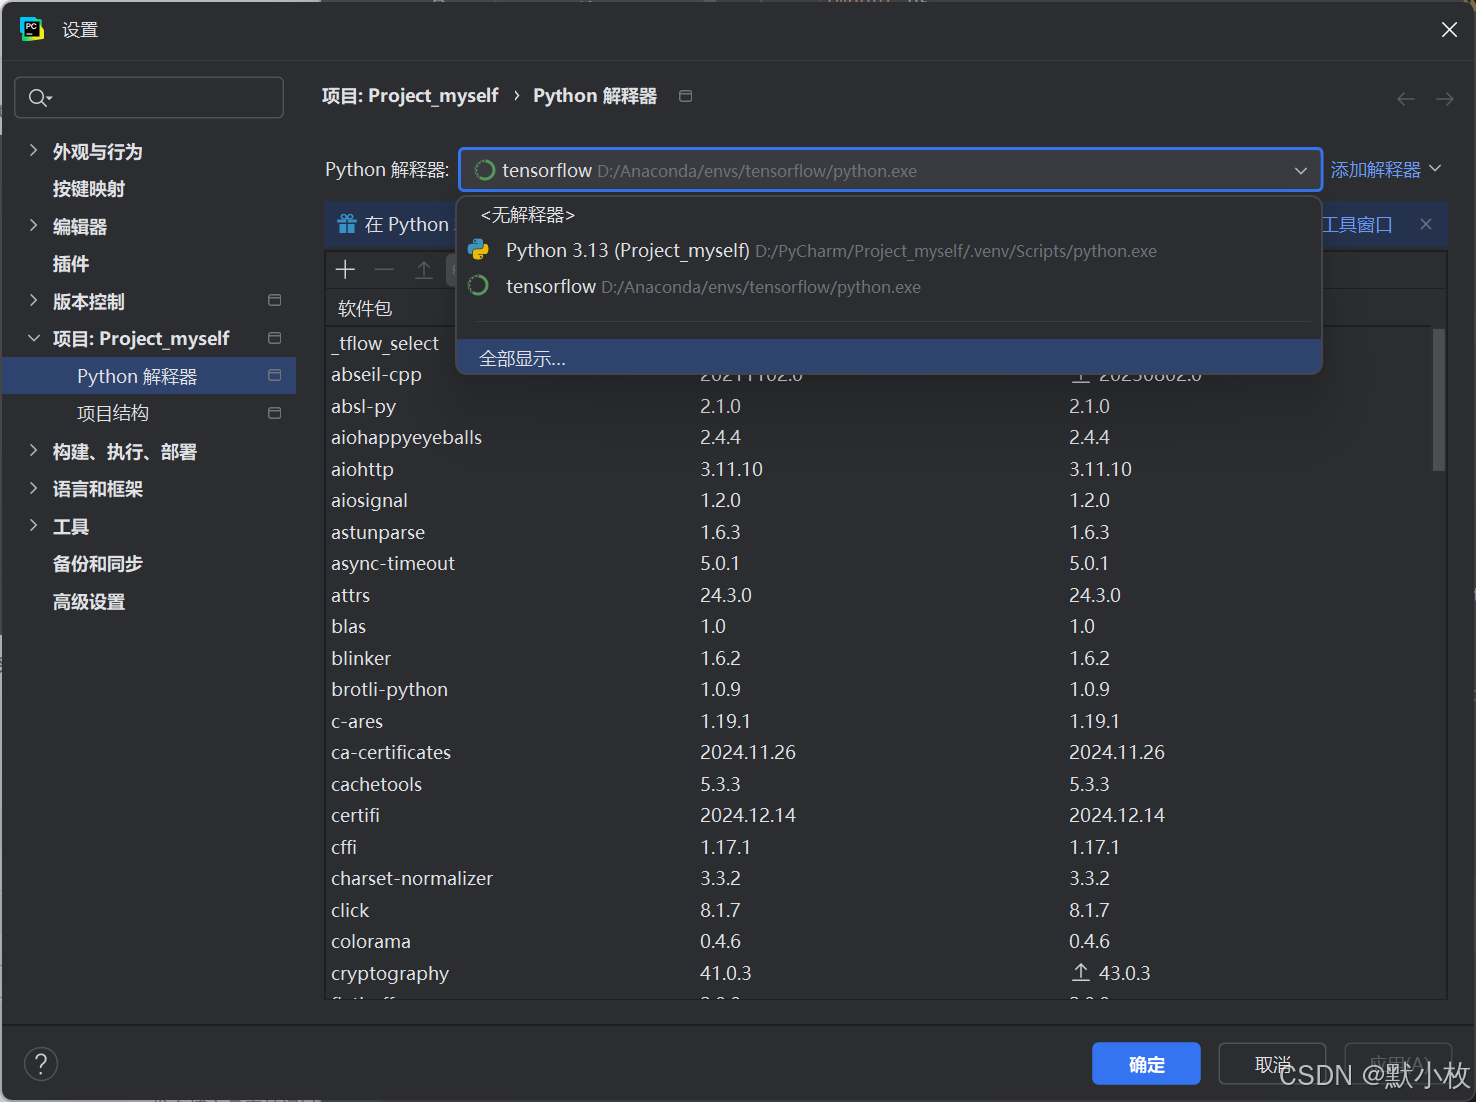Viewport: 1476px width, 1102px height.
Task: Click 项目: Project_myself breadcrumb
Action: [410, 96]
